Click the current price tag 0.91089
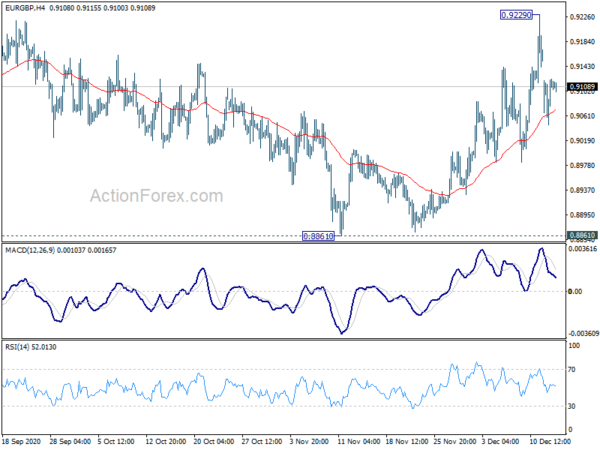 tap(582, 87)
